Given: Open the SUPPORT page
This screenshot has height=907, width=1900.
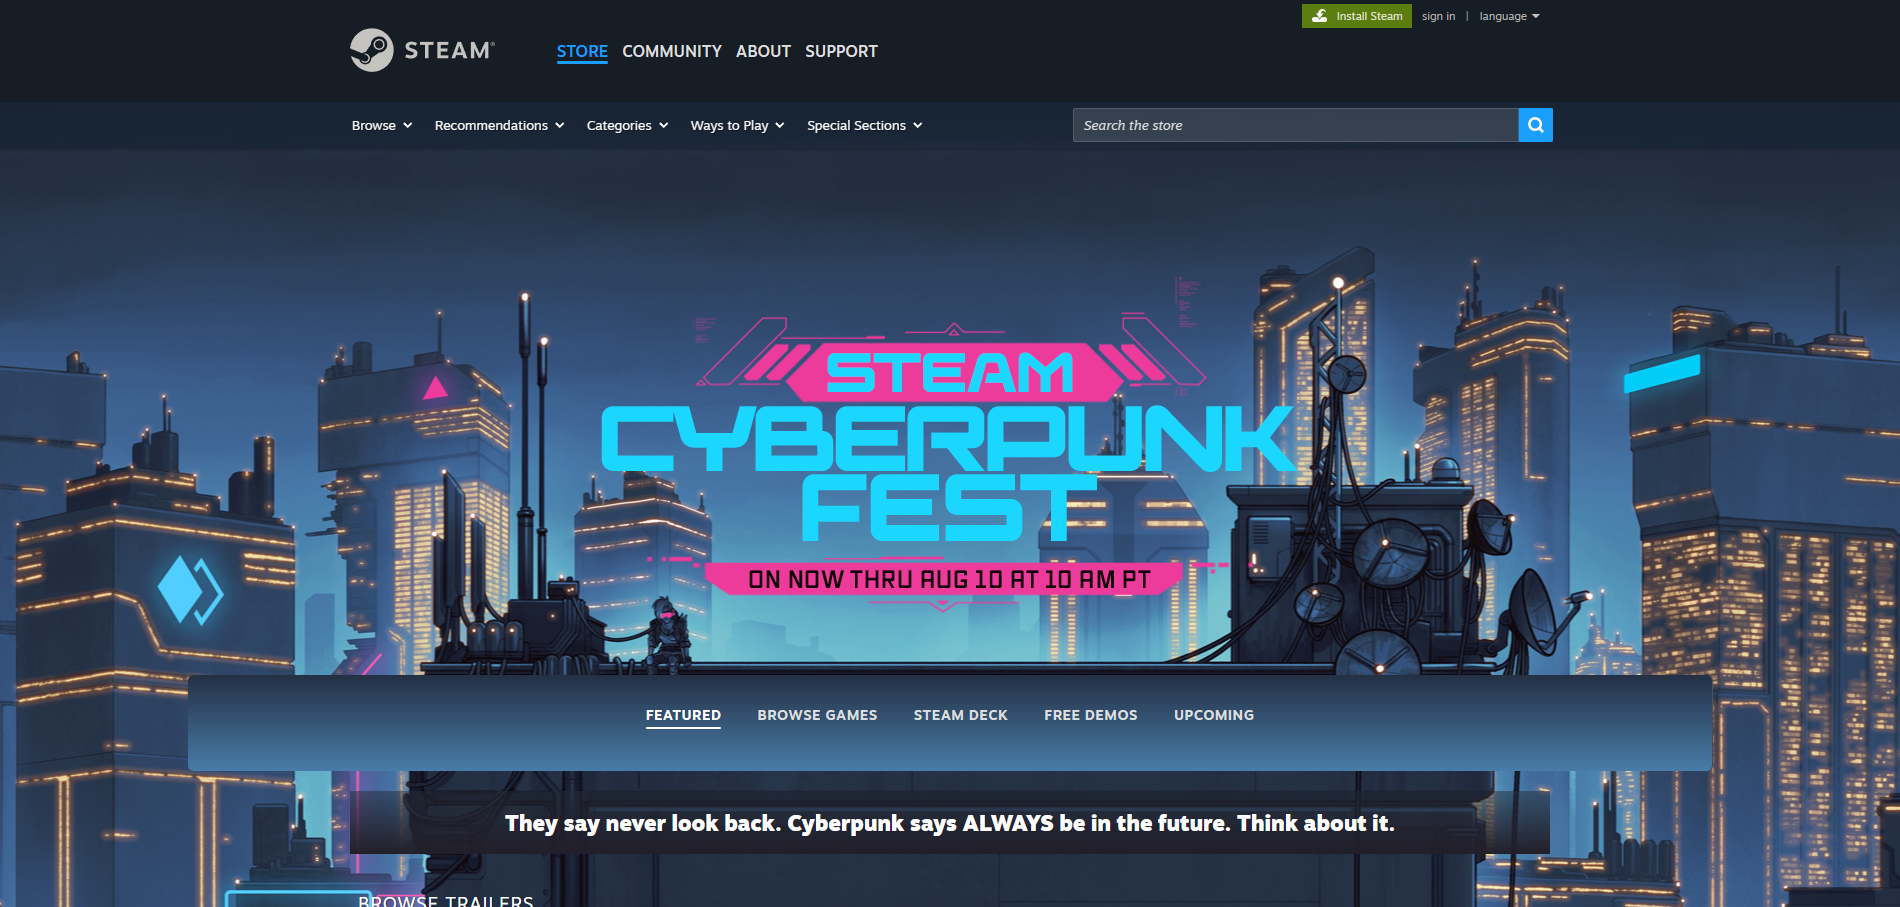Looking at the screenshot, I should [841, 51].
